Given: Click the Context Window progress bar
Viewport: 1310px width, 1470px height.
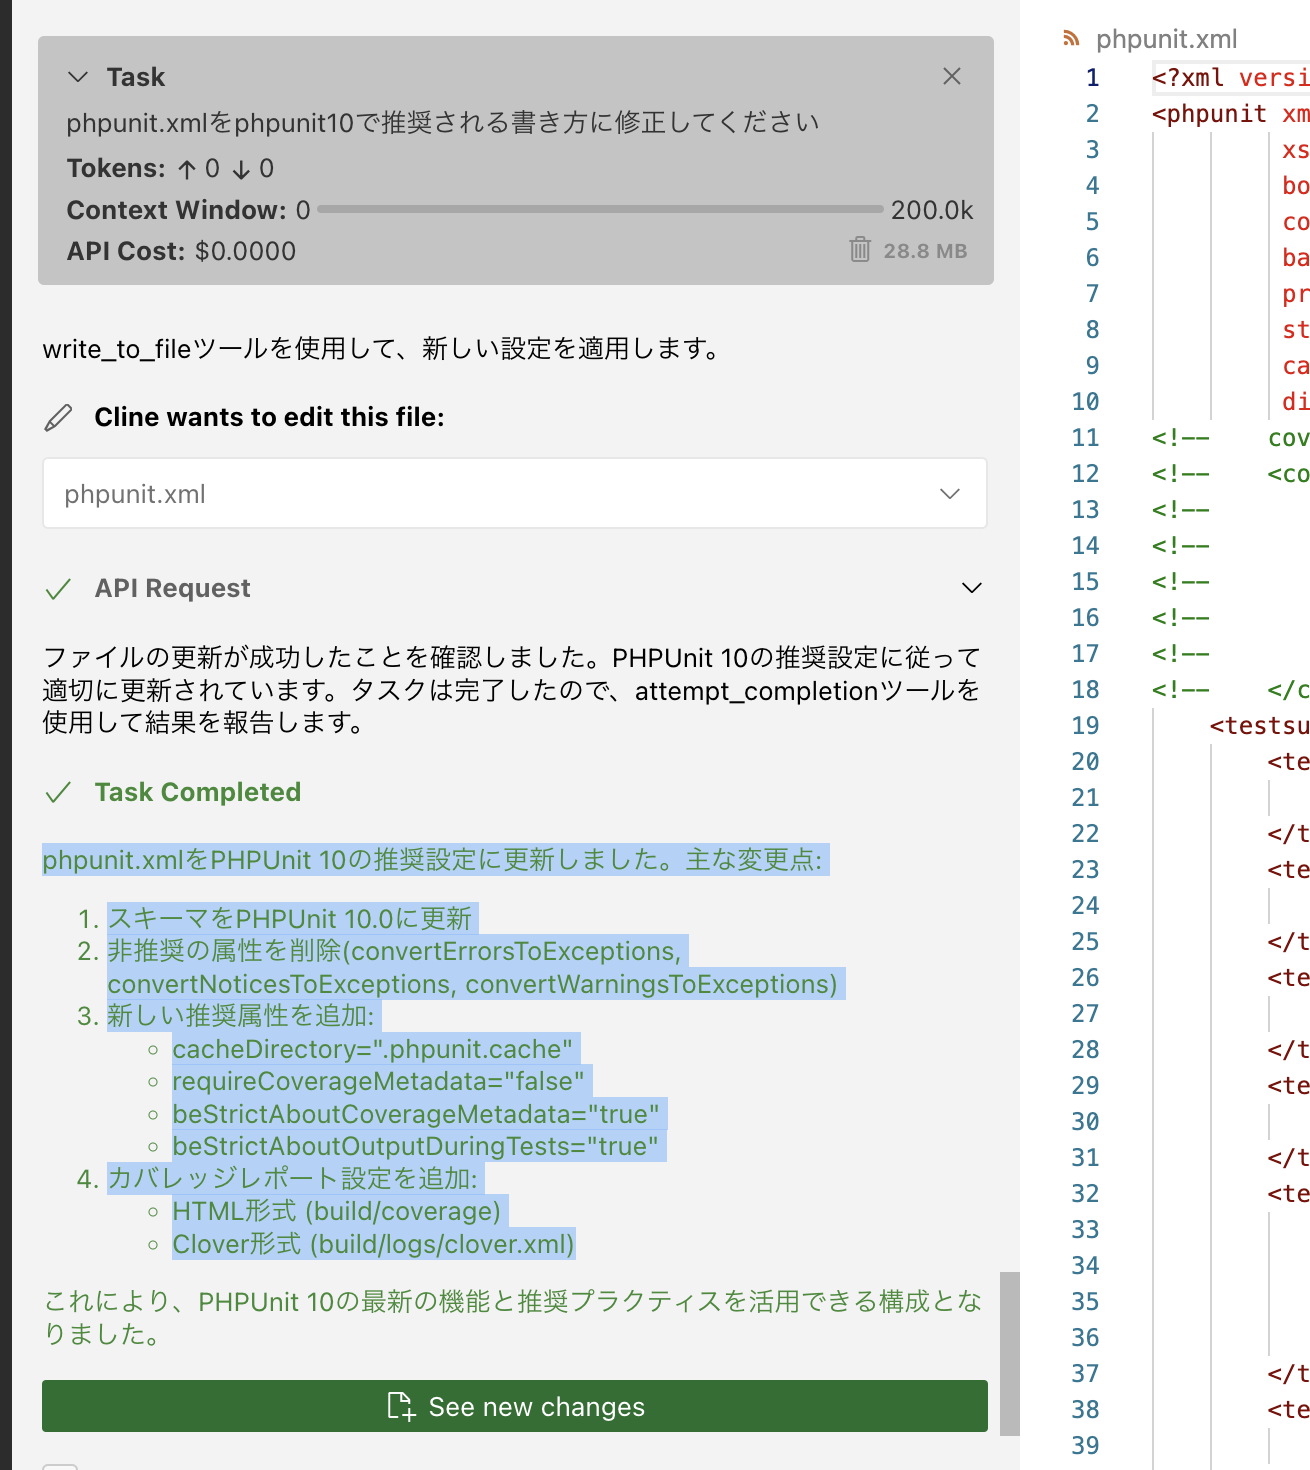Looking at the screenshot, I should coord(600,210).
